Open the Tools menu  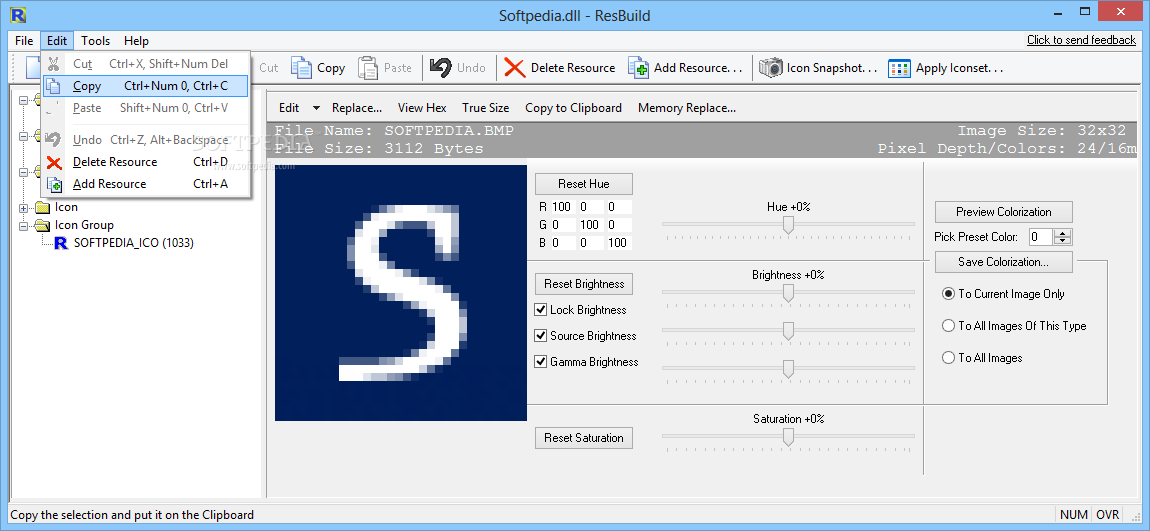pos(95,40)
